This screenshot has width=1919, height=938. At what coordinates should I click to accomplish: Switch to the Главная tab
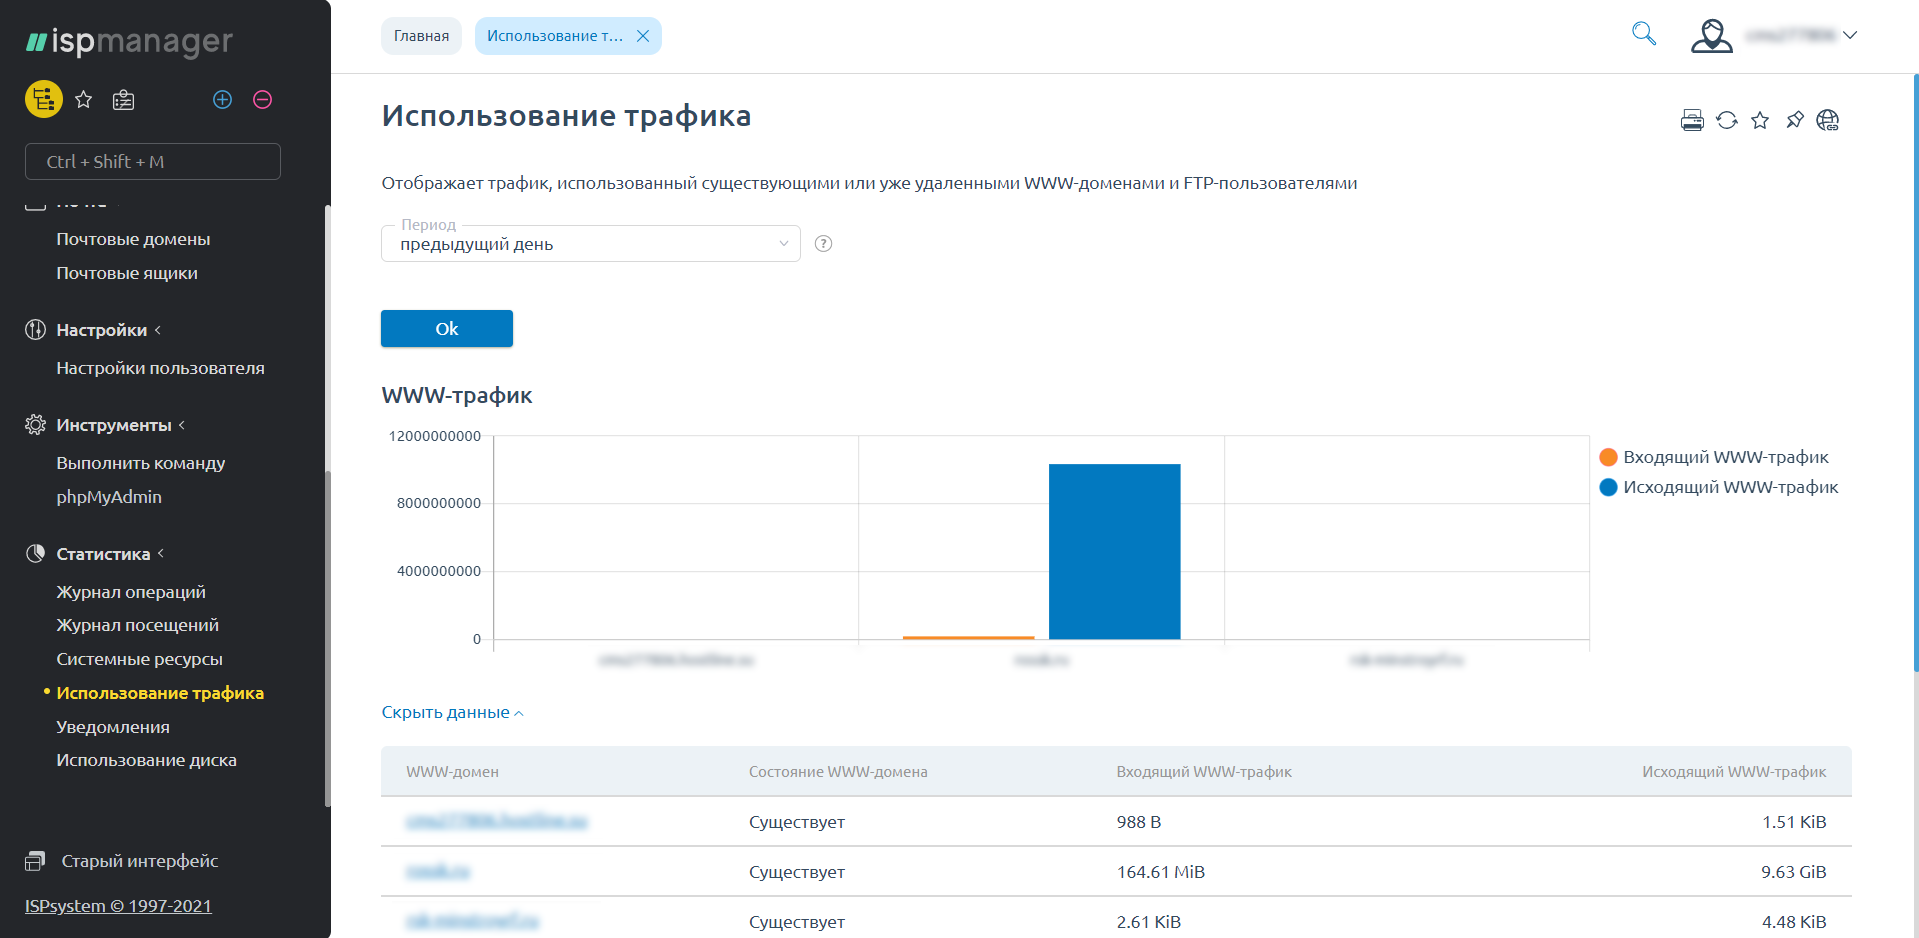coord(421,36)
